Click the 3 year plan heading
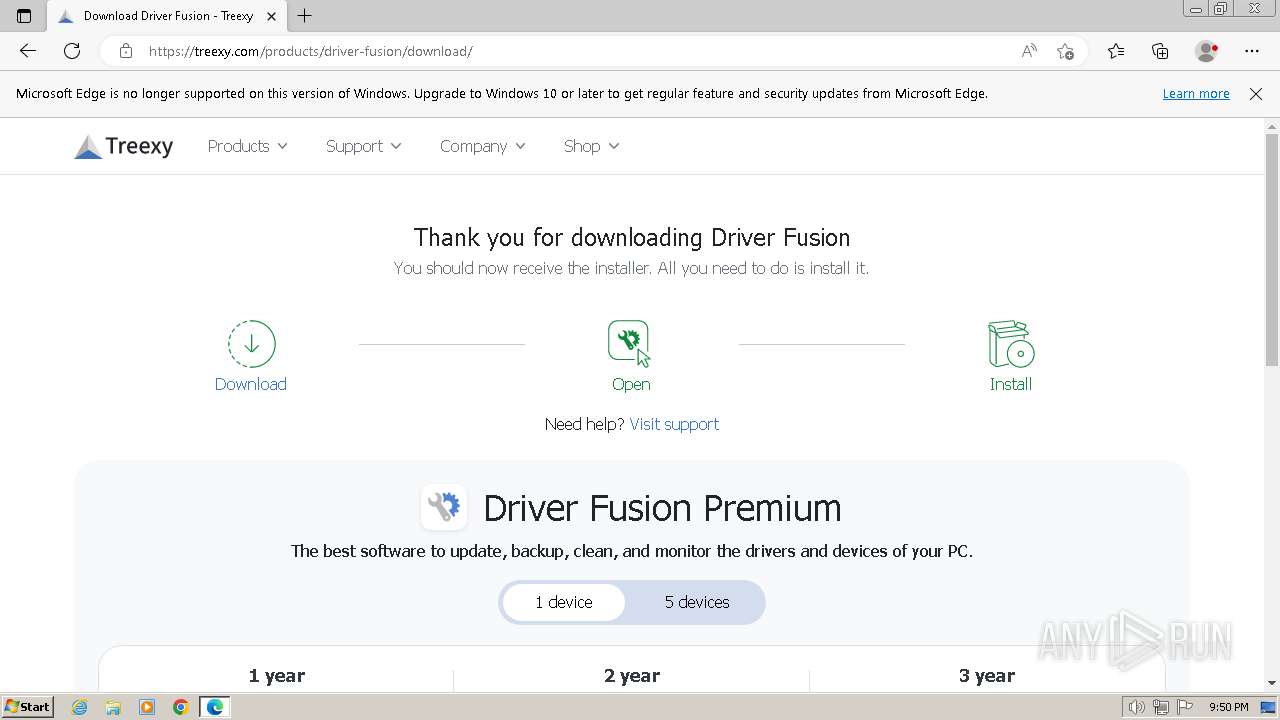 tap(987, 676)
